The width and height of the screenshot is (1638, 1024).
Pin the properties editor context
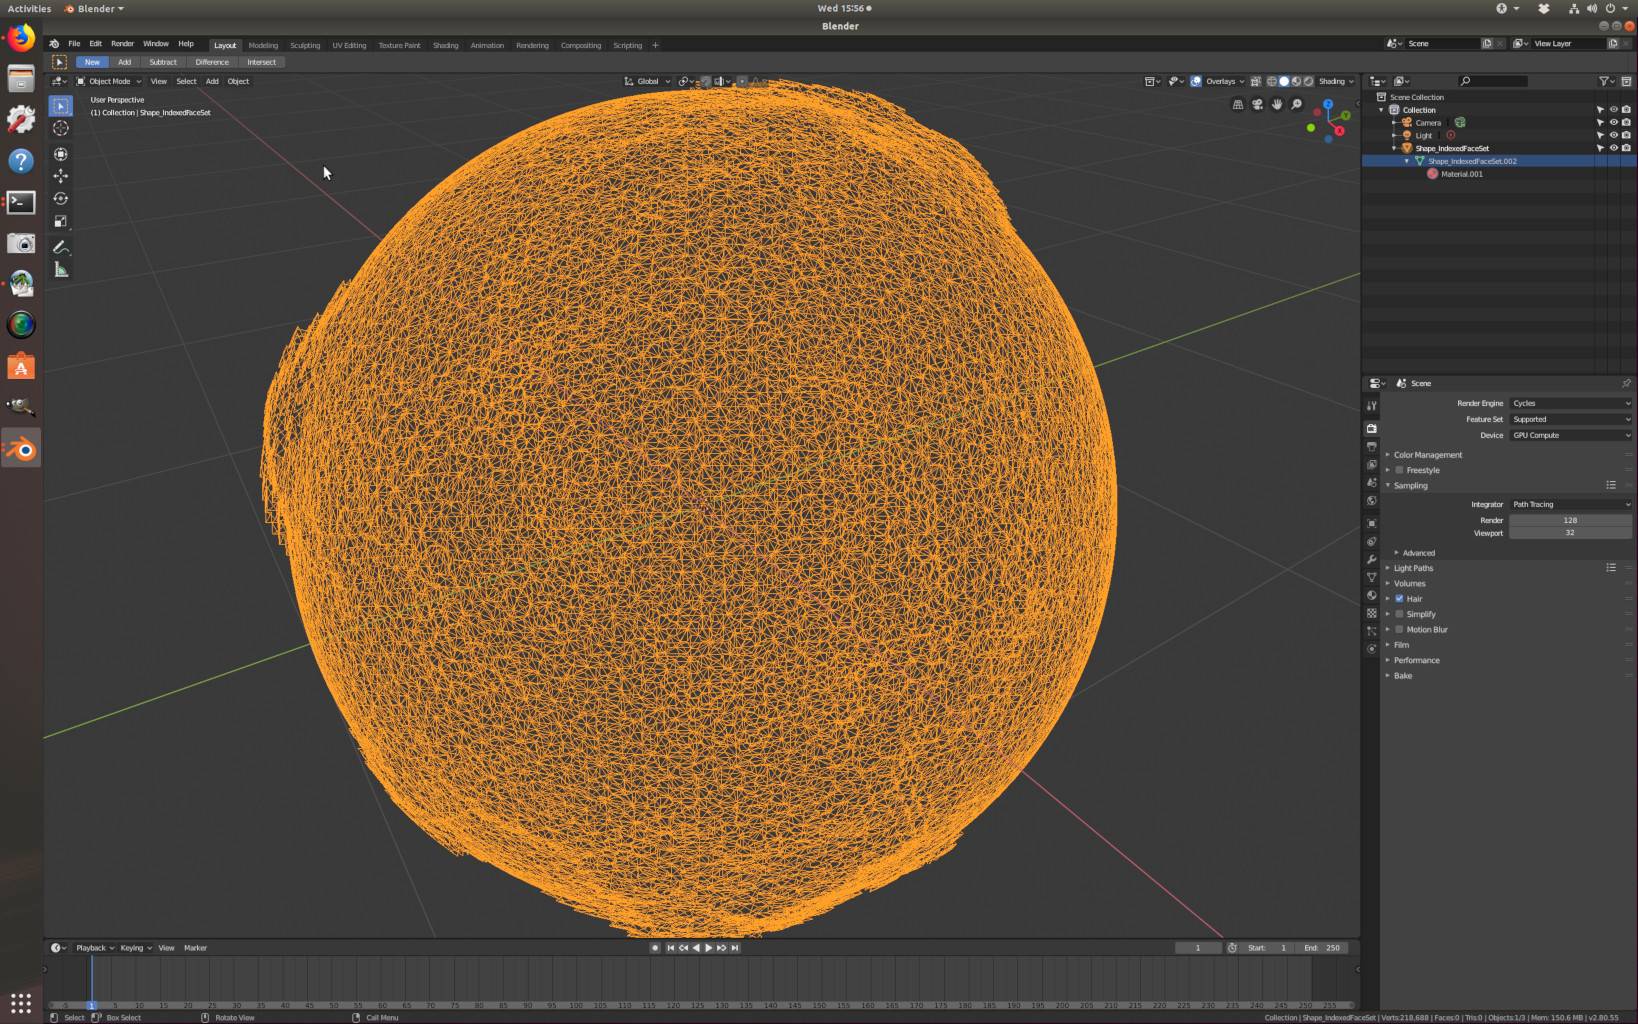pos(1626,383)
